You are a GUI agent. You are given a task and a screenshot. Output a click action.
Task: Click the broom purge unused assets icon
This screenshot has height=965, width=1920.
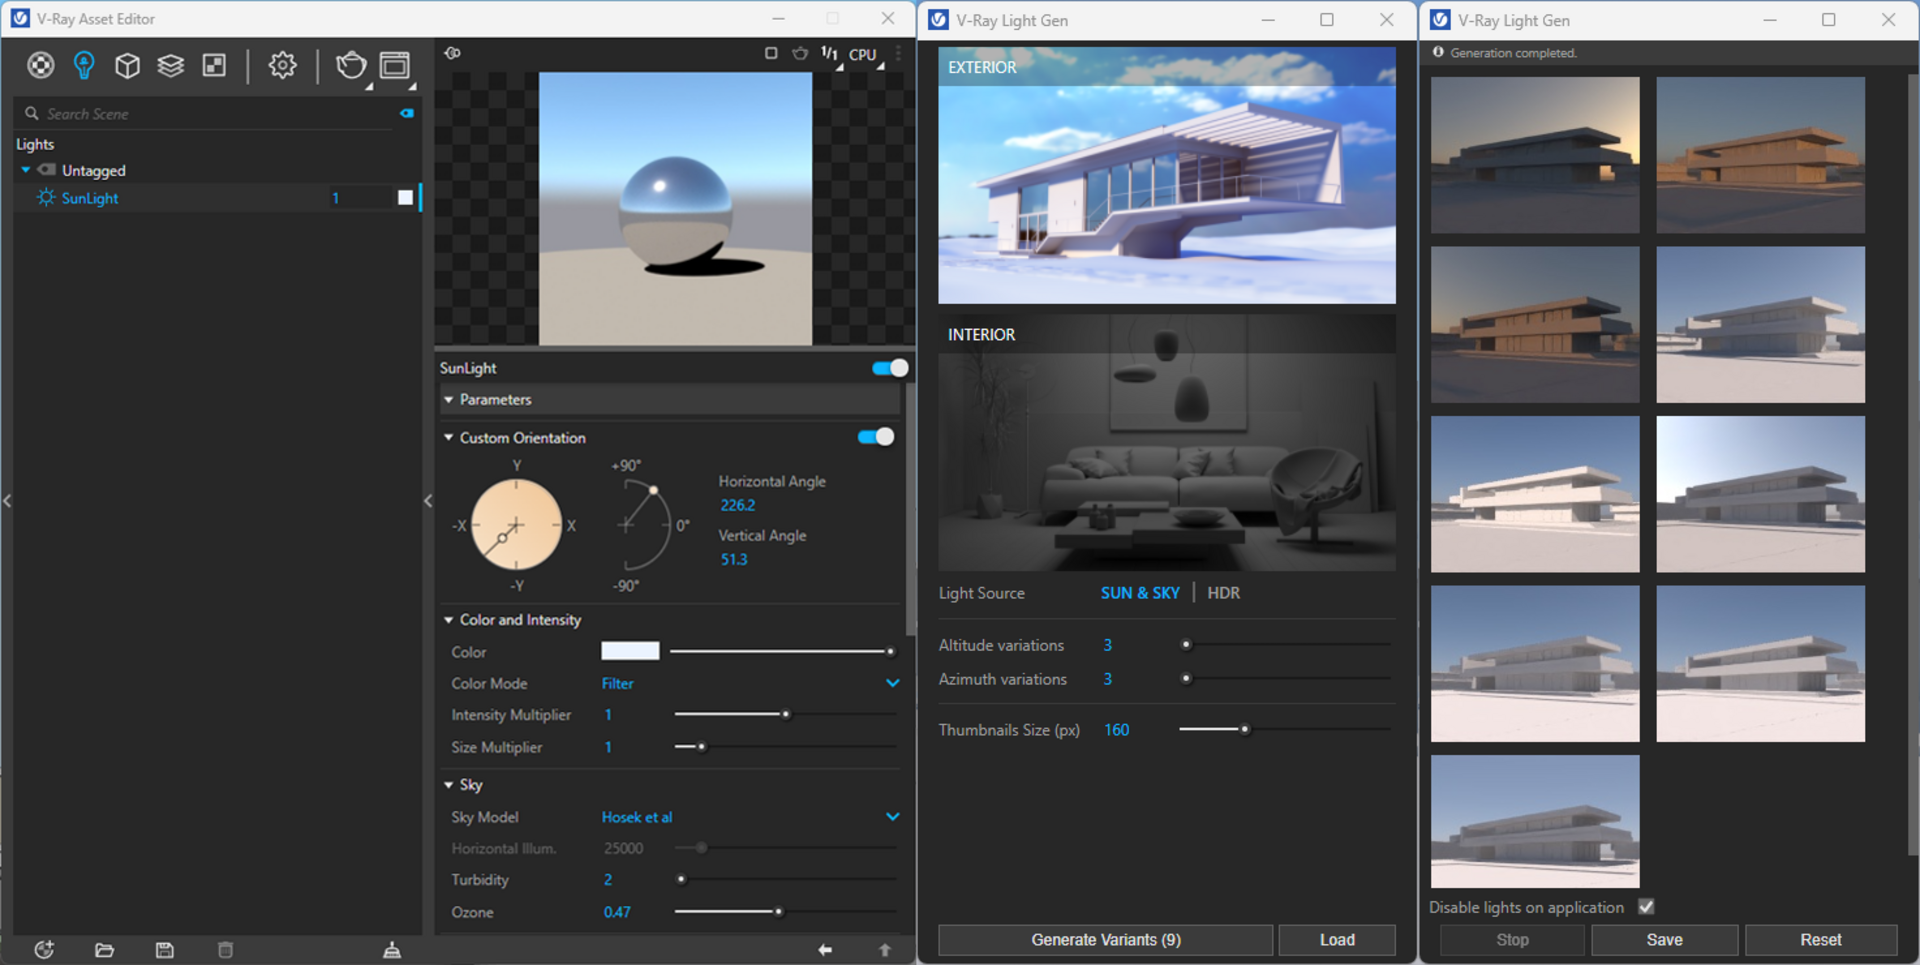point(392,950)
